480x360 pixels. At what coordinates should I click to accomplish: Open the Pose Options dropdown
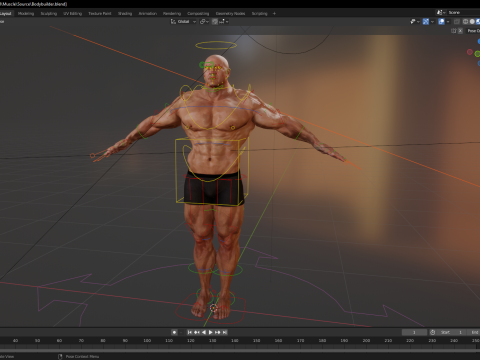coord(473,31)
